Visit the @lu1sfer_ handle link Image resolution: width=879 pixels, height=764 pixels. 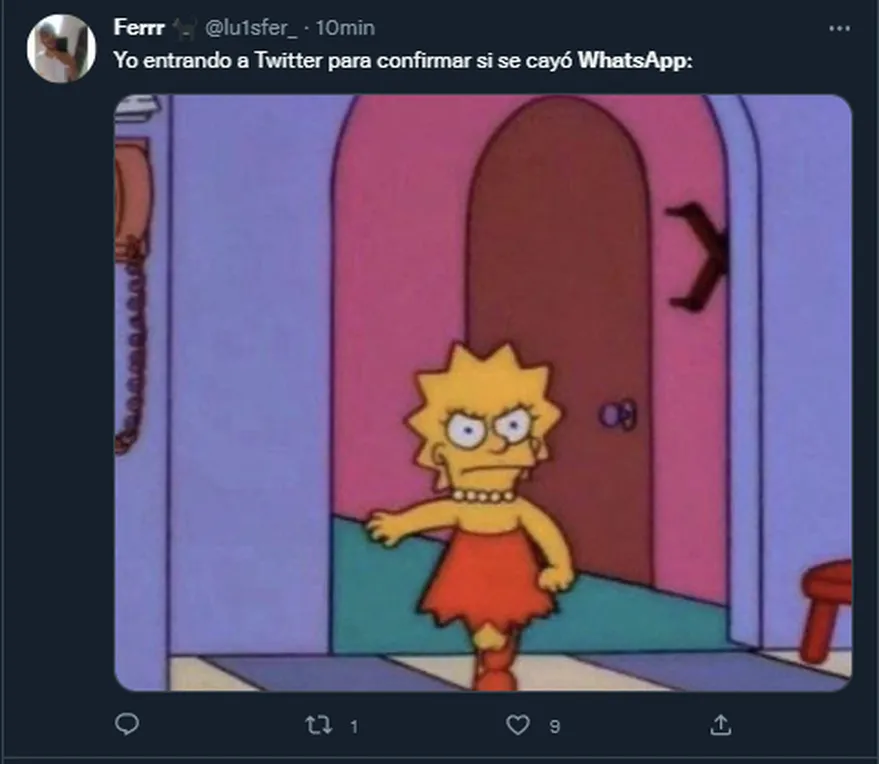tap(251, 28)
